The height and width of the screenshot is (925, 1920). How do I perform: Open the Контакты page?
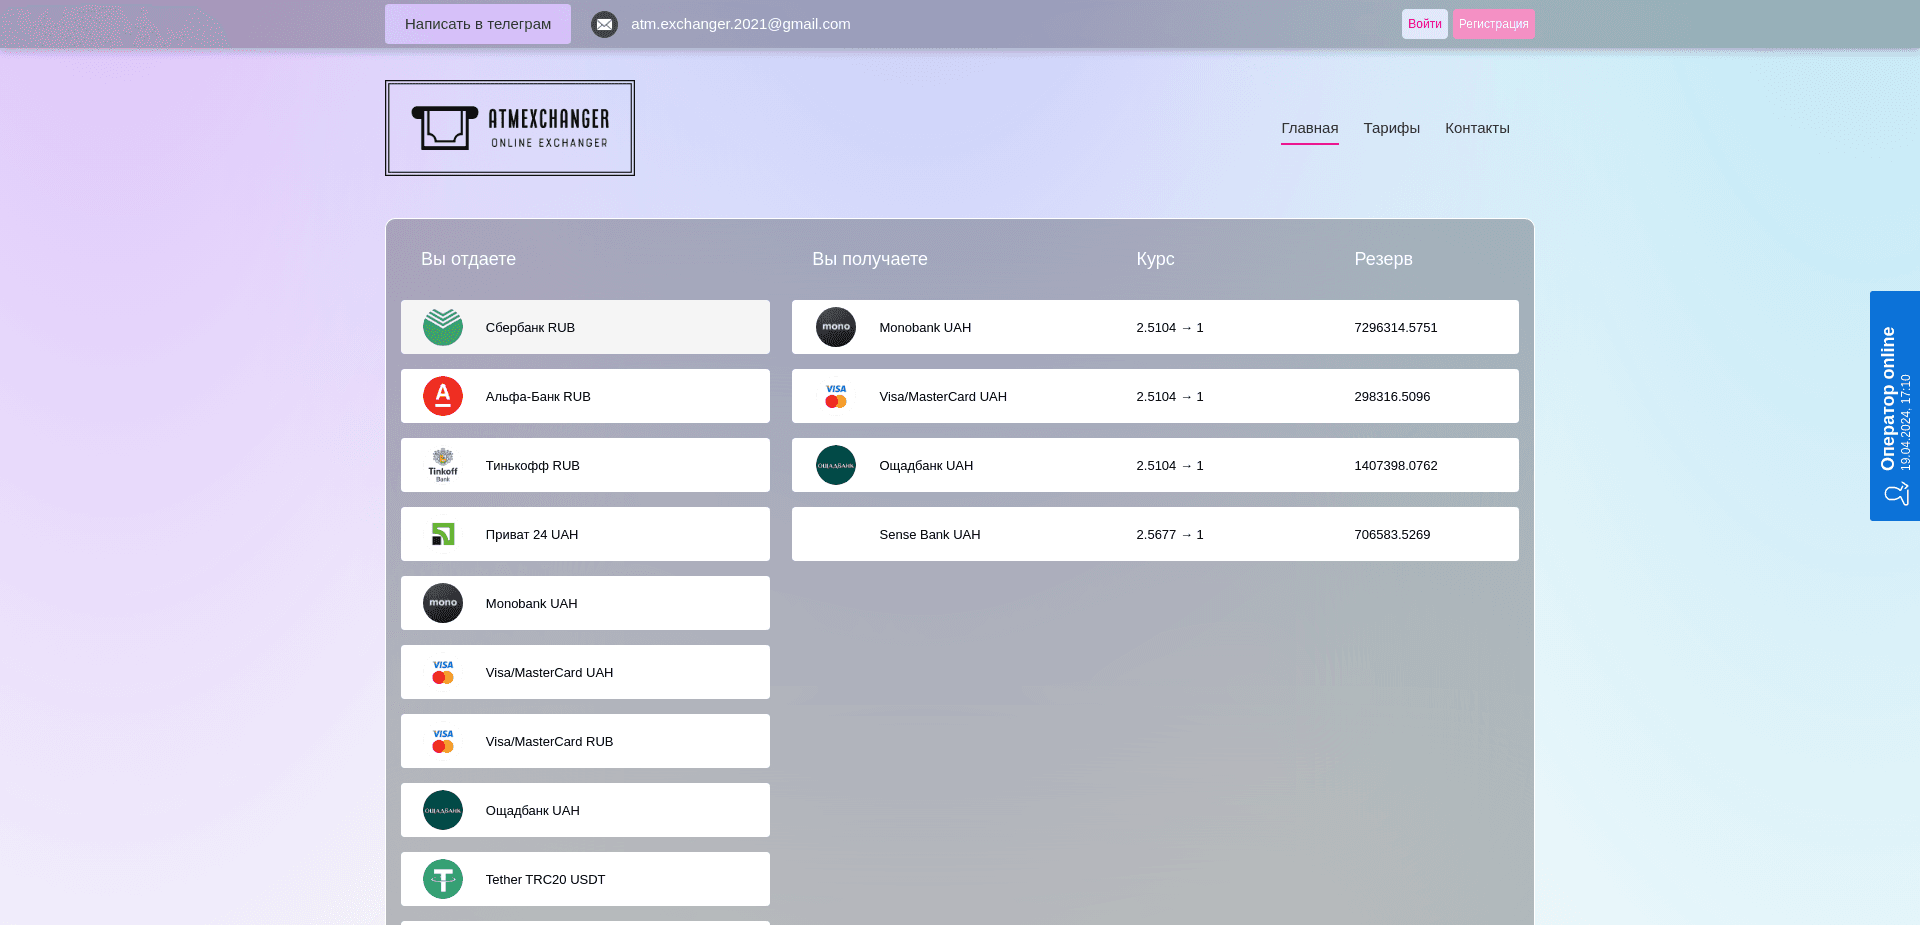tap(1477, 128)
